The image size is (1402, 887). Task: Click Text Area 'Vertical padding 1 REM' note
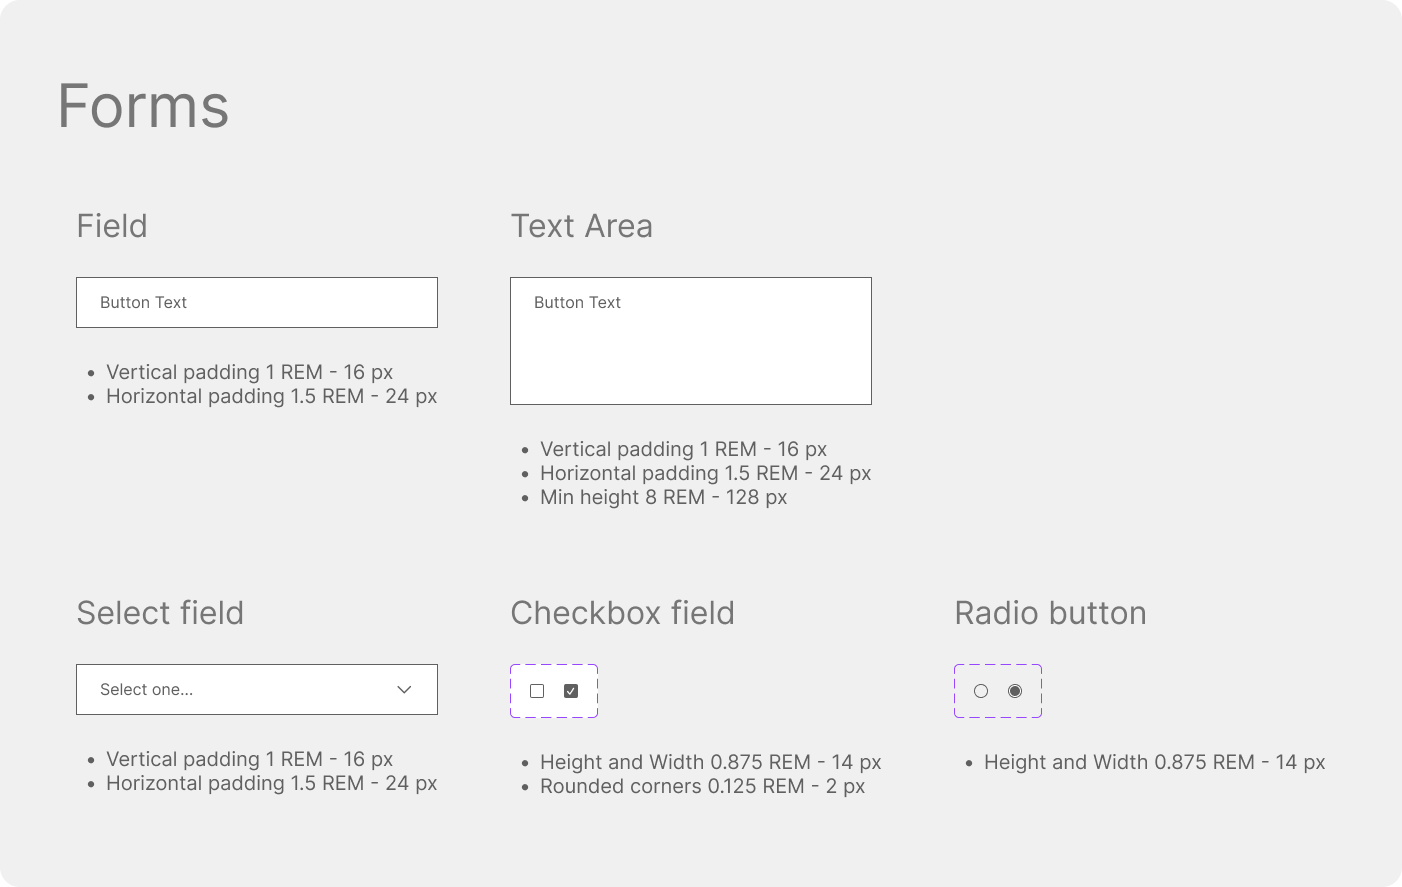[684, 449]
